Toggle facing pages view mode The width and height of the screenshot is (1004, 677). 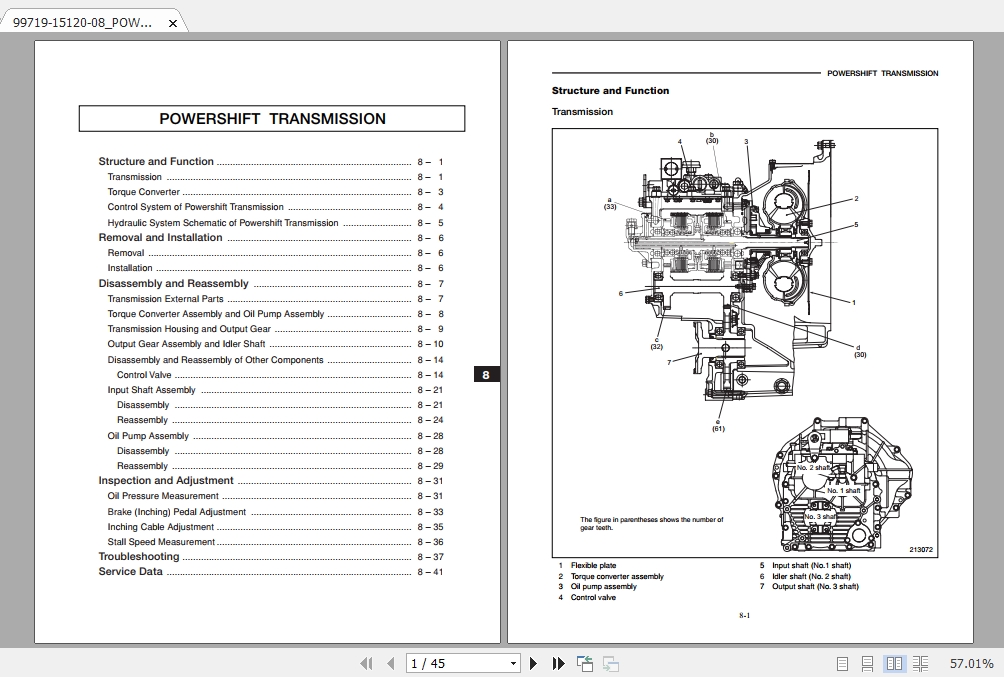[893, 663]
